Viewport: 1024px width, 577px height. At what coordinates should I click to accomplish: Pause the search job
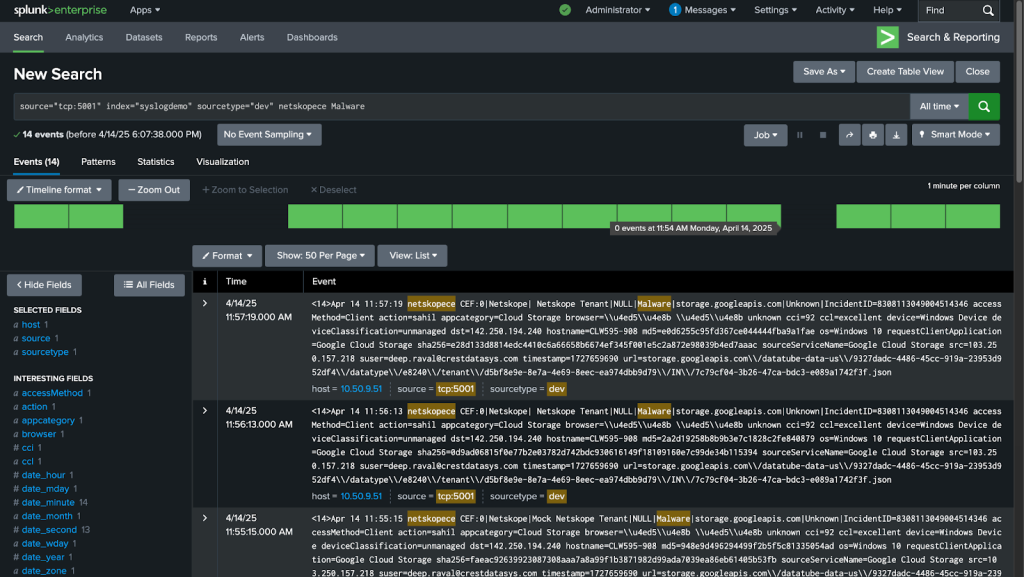[799, 135]
